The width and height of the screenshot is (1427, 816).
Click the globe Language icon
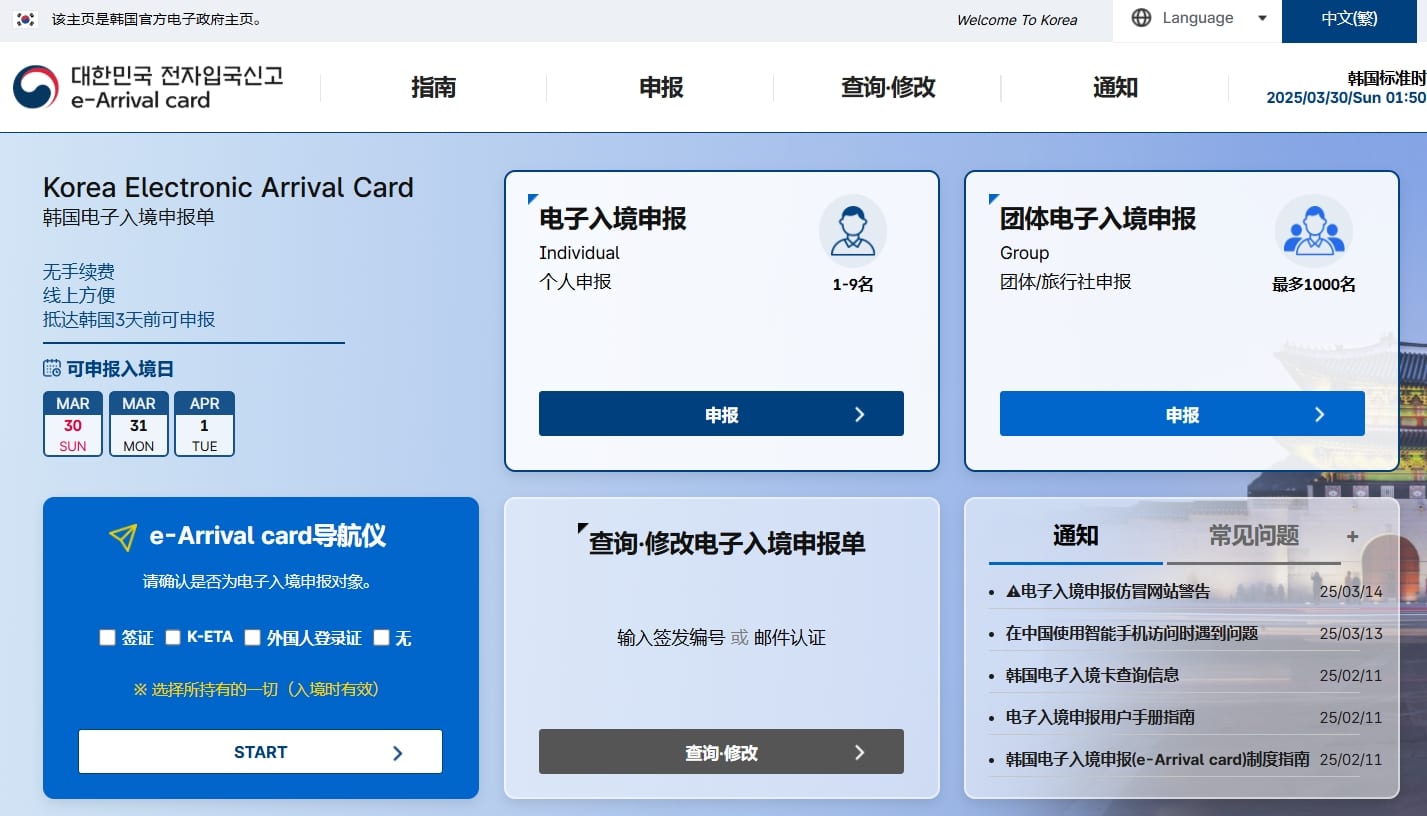coord(1141,18)
